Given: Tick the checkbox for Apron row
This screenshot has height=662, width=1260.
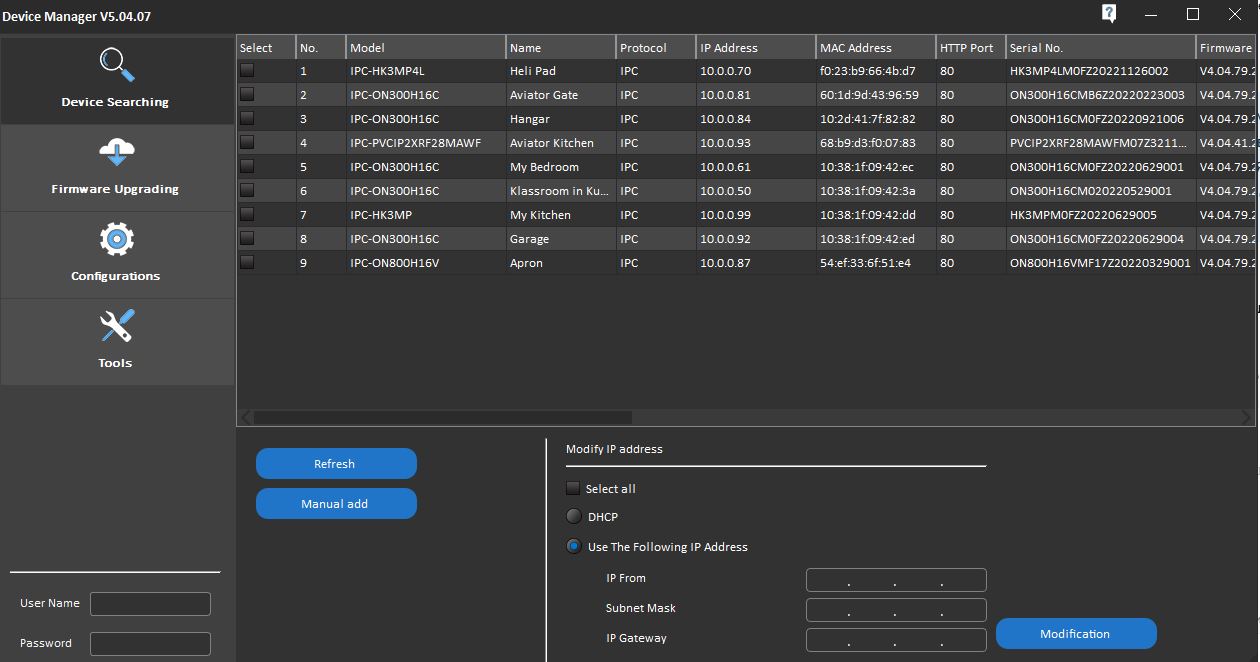Looking at the screenshot, I should pos(247,262).
